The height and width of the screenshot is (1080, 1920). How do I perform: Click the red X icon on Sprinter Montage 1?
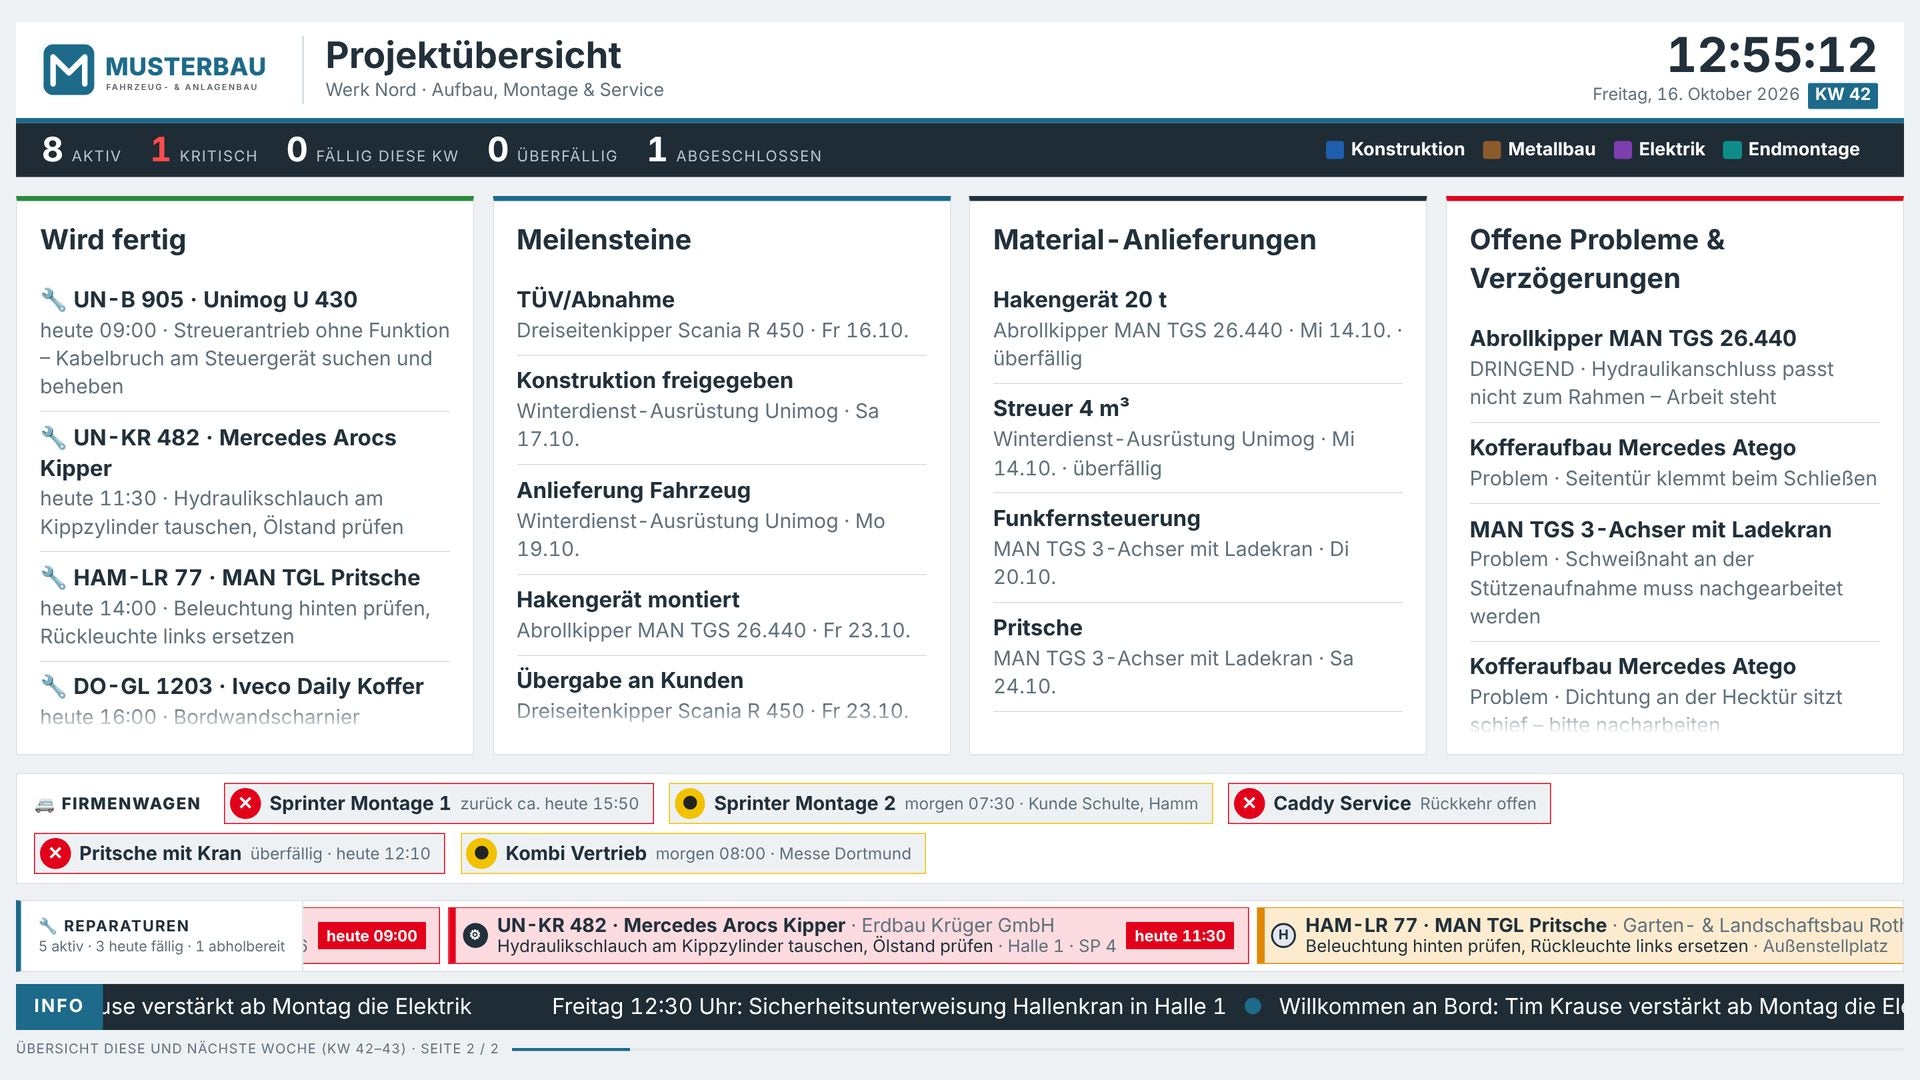(245, 803)
